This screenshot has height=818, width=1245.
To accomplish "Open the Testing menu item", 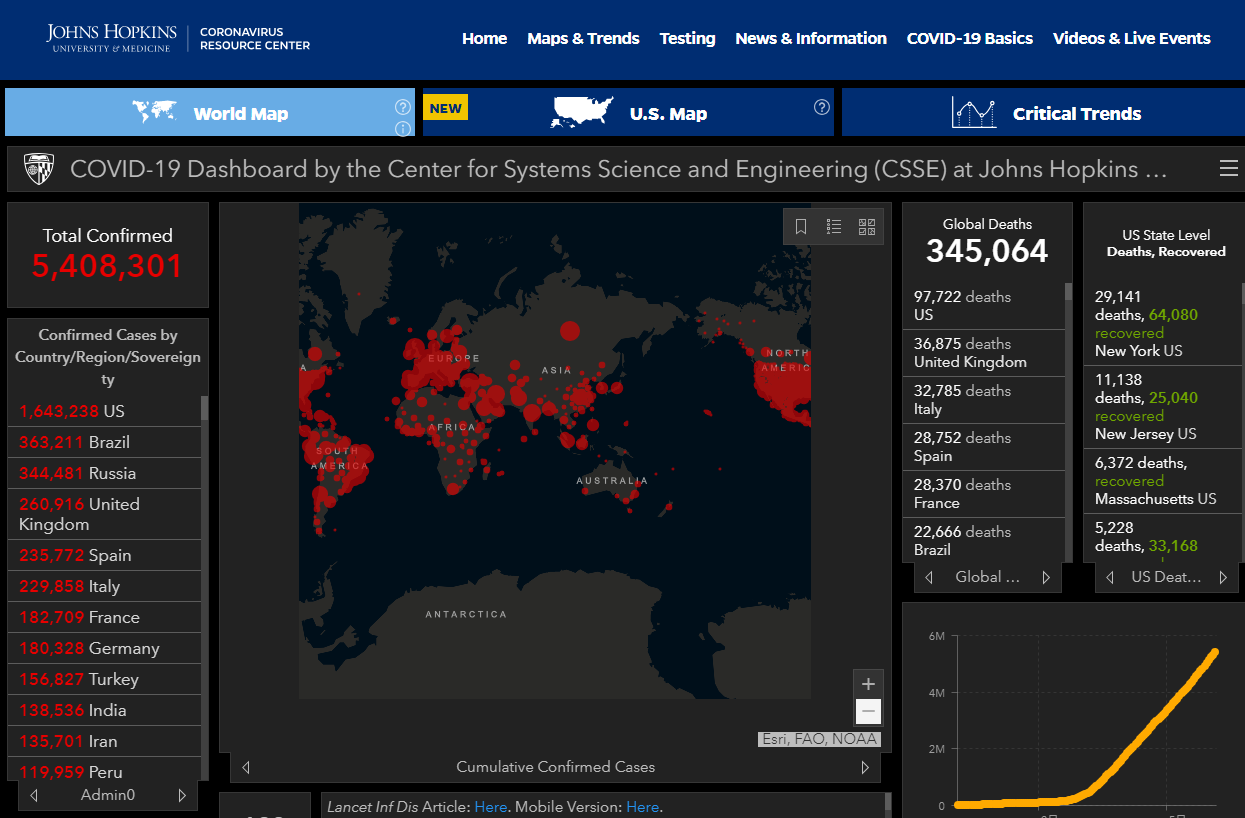I will (687, 38).
